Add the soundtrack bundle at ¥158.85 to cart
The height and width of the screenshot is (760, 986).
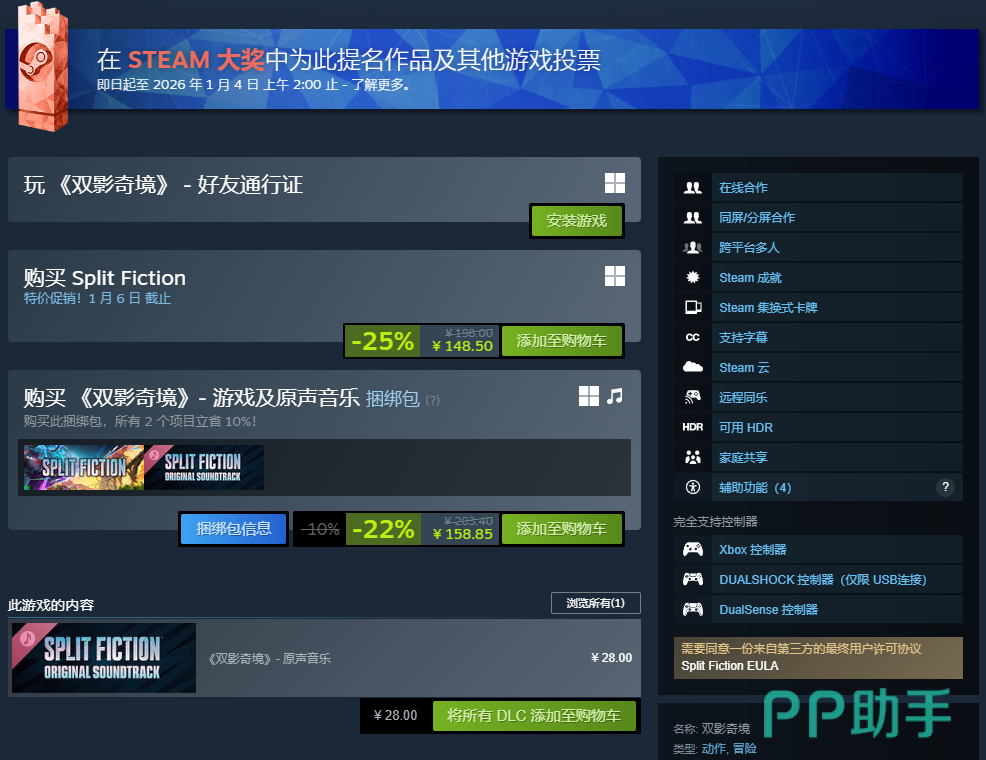(561, 529)
